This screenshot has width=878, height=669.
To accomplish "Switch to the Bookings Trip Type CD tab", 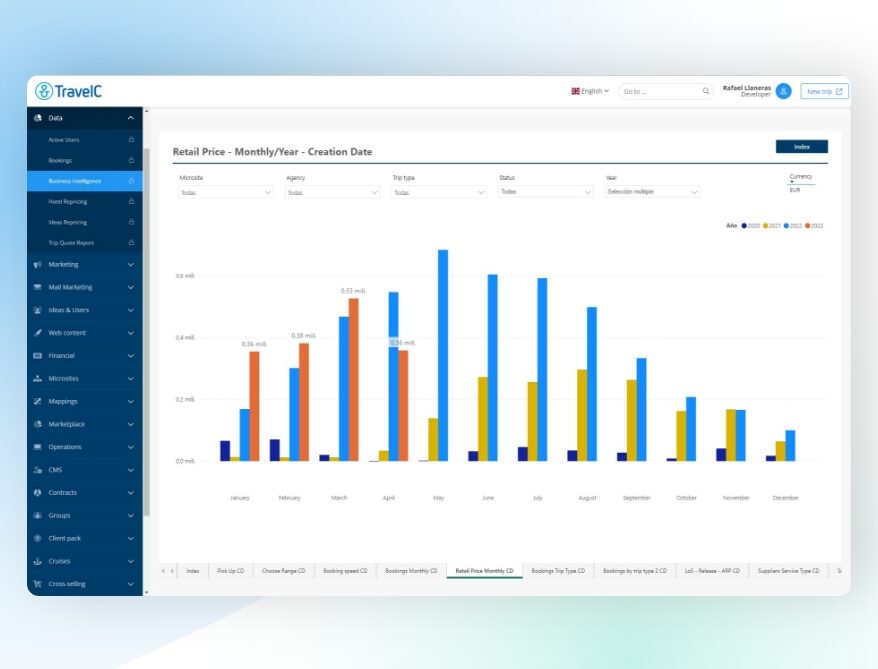I will [558, 571].
